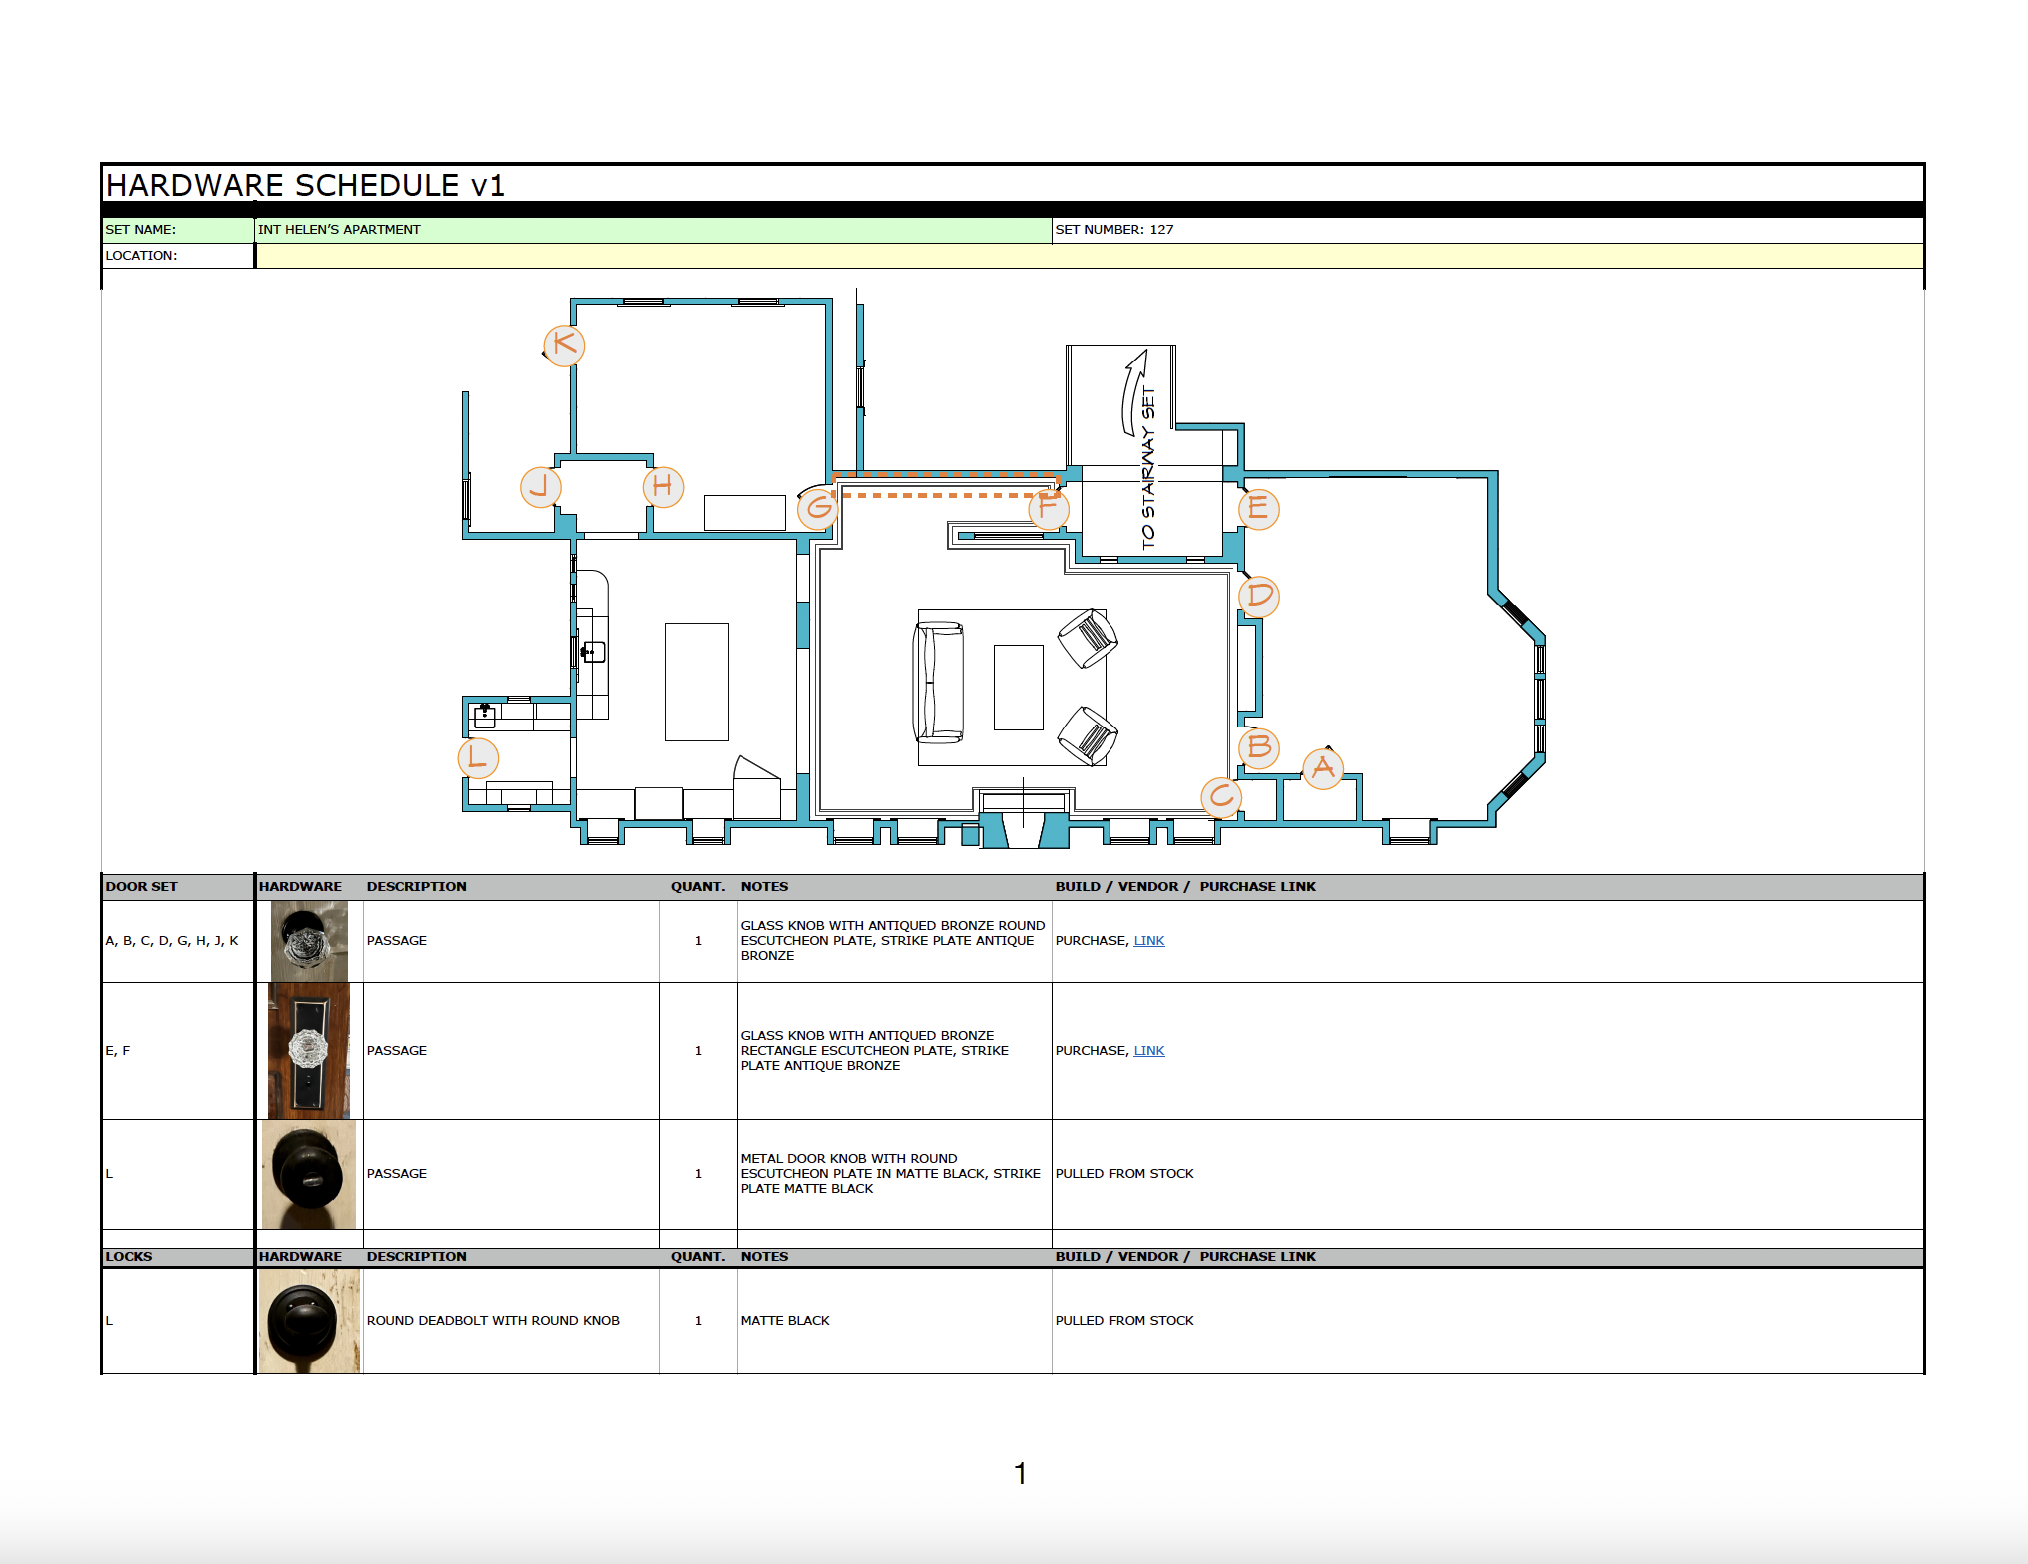Image resolution: width=2028 pixels, height=1564 pixels.
Task: Select door marker F on the floor plan
Action: click(x=1049, y=509)
